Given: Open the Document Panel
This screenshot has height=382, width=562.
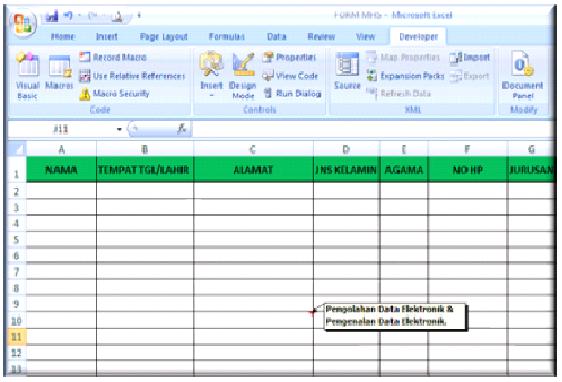Looking at the screenshot, I should click(523, 75).
